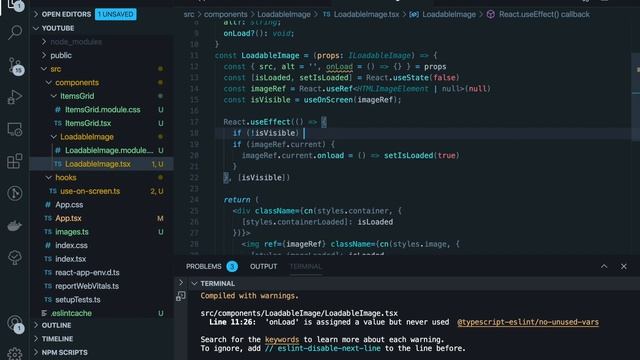The width and height of the screenshot is (640, 360).
Task: Open setupTests.ts file
Action: coord(78,300)
